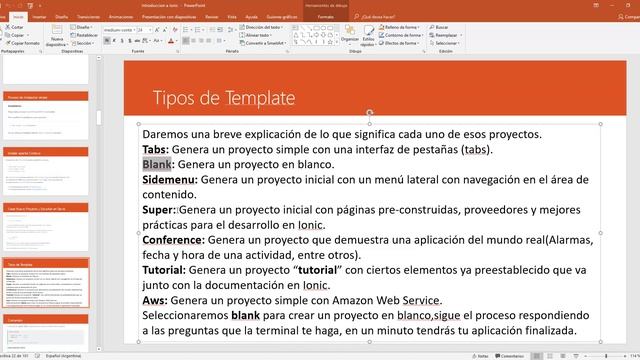Apply the red font color
Viewport: 640px width, 360px height.
click(171, 41)
